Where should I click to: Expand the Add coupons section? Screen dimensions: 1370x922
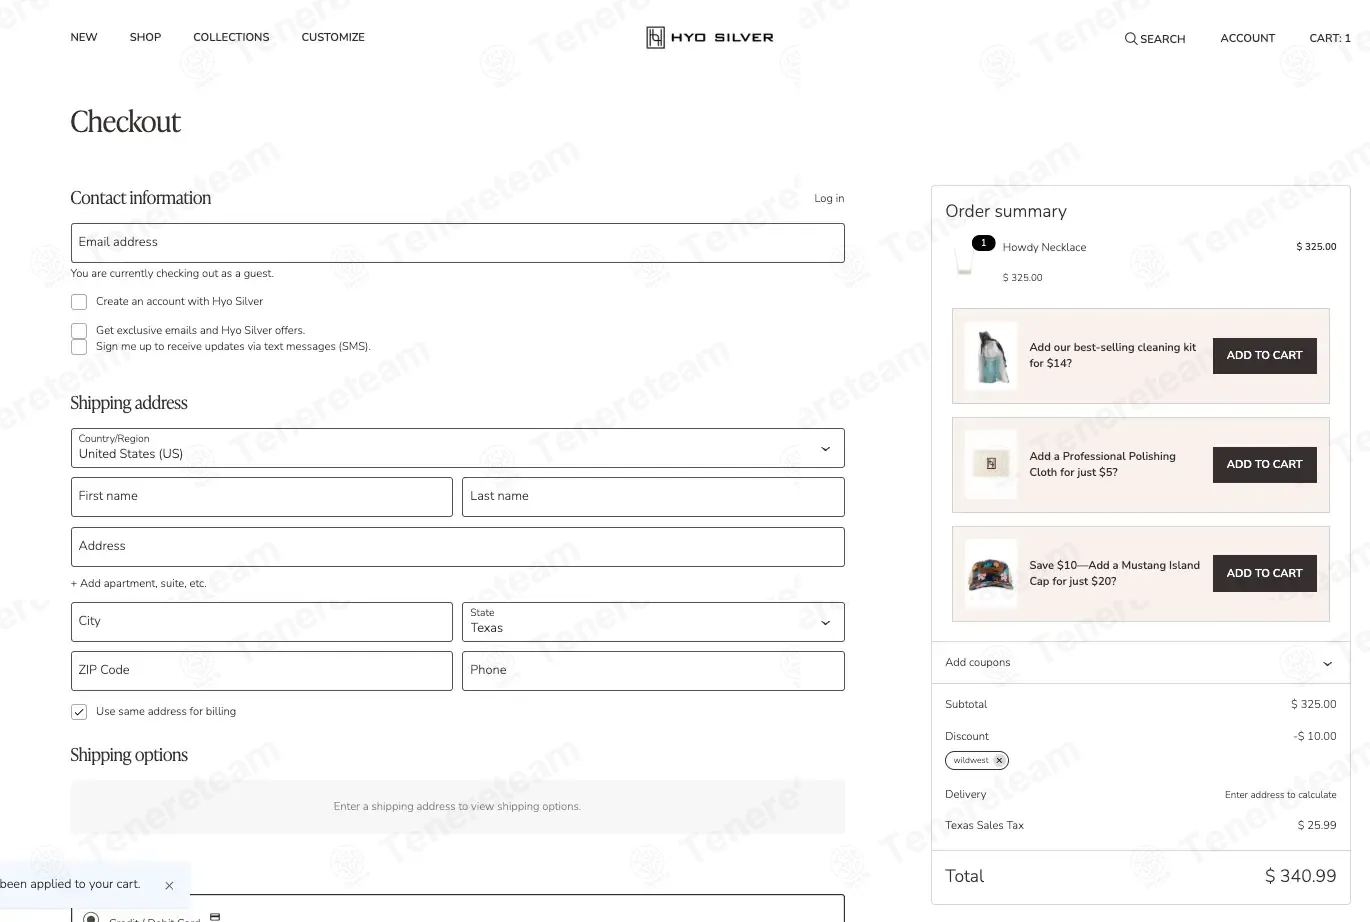coord(1141,663)
